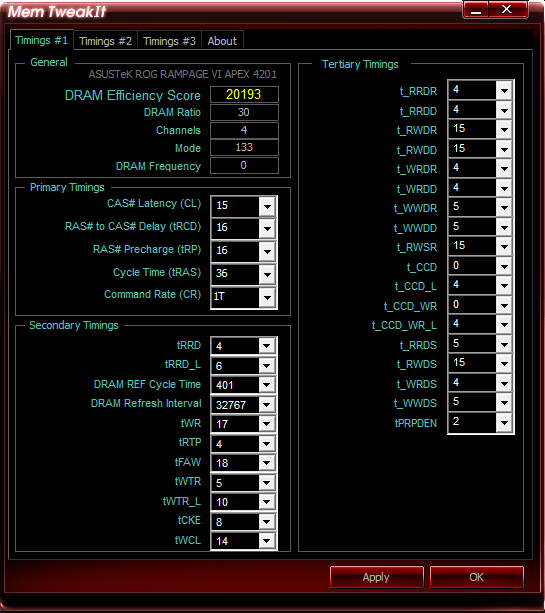Screen dimensions: 545x613
Task: Switch to the Timings #2 tab
Action: point(106,41)
